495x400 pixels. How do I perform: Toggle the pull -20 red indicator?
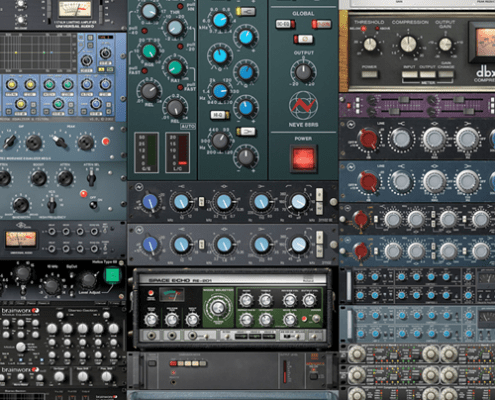[x=180, y=46]
